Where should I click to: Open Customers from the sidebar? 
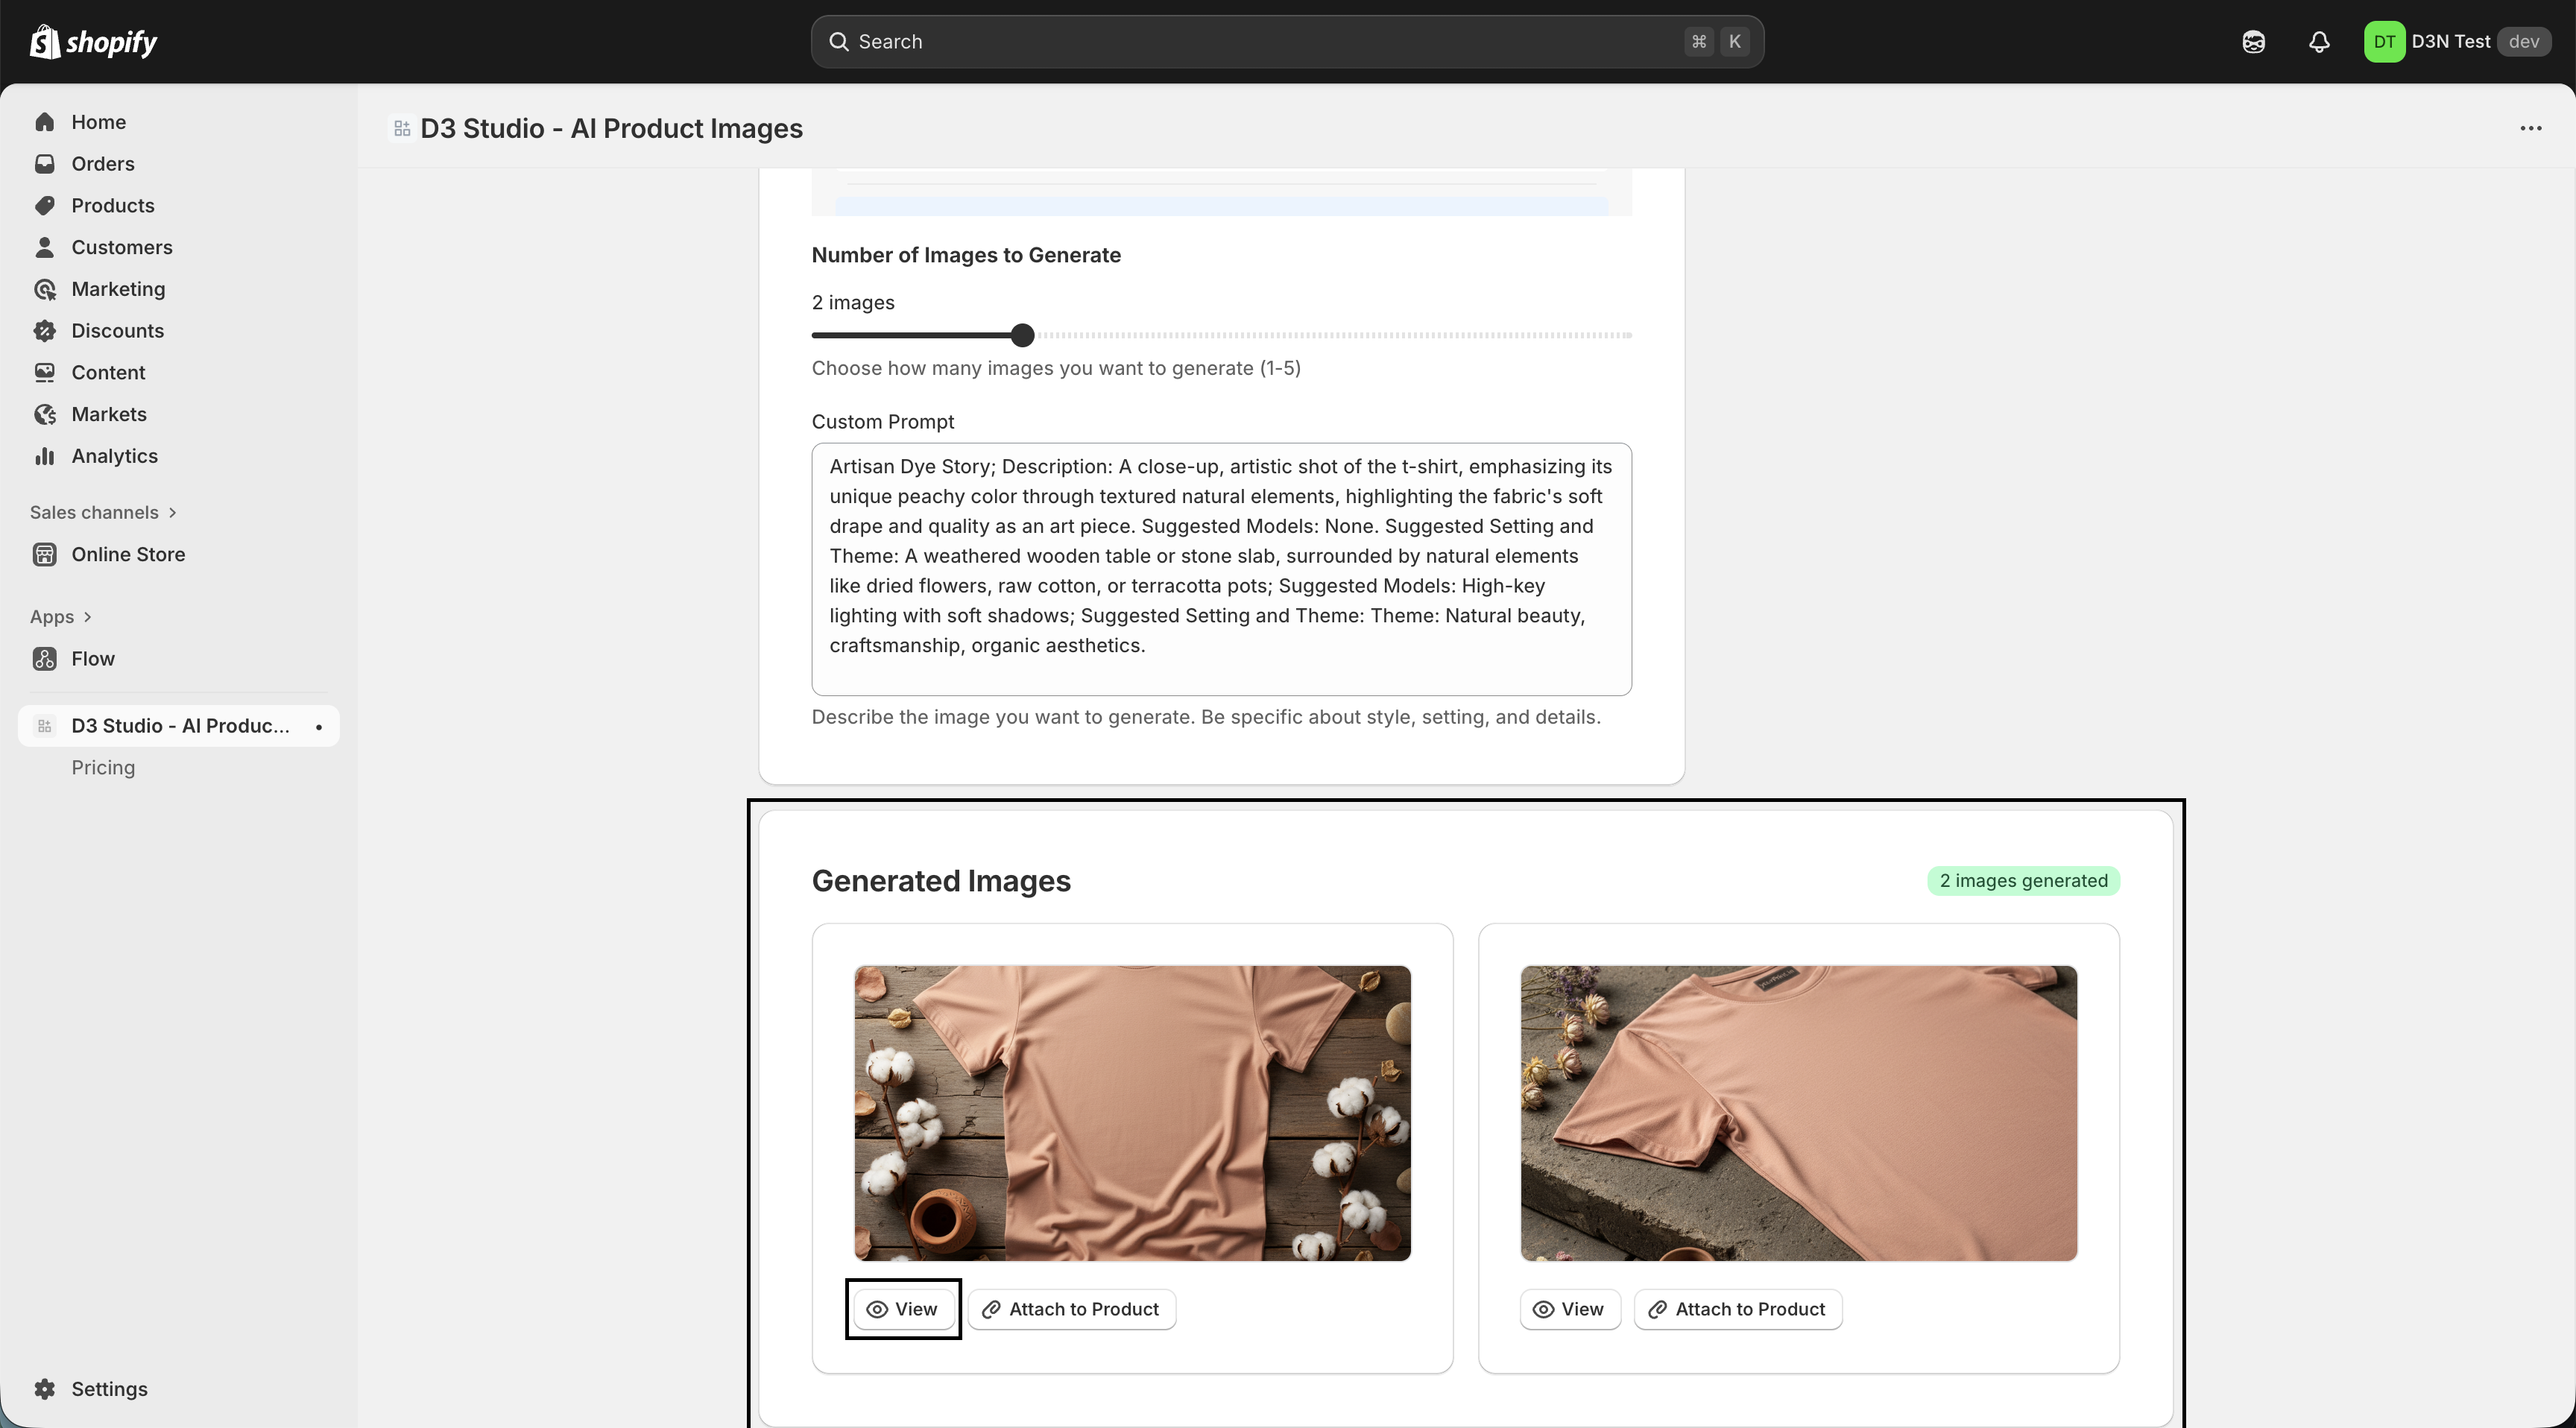coord(121,247)
